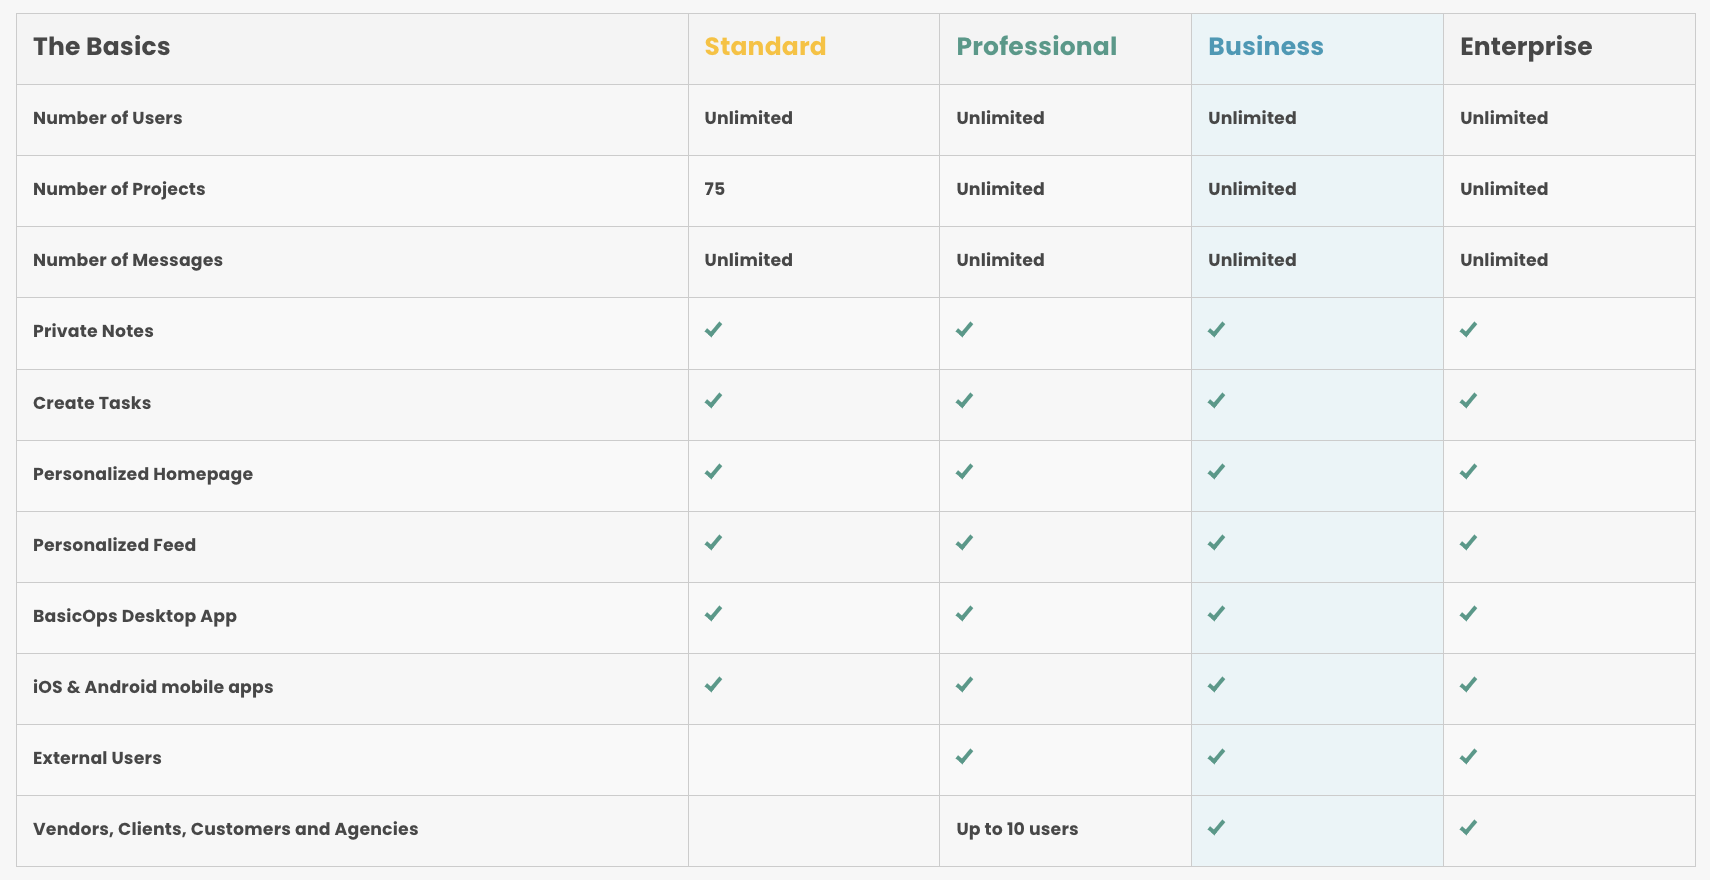Screen dimensions: 1710x880
Task: Click The Basics section heading
Action: pos(101,47)
